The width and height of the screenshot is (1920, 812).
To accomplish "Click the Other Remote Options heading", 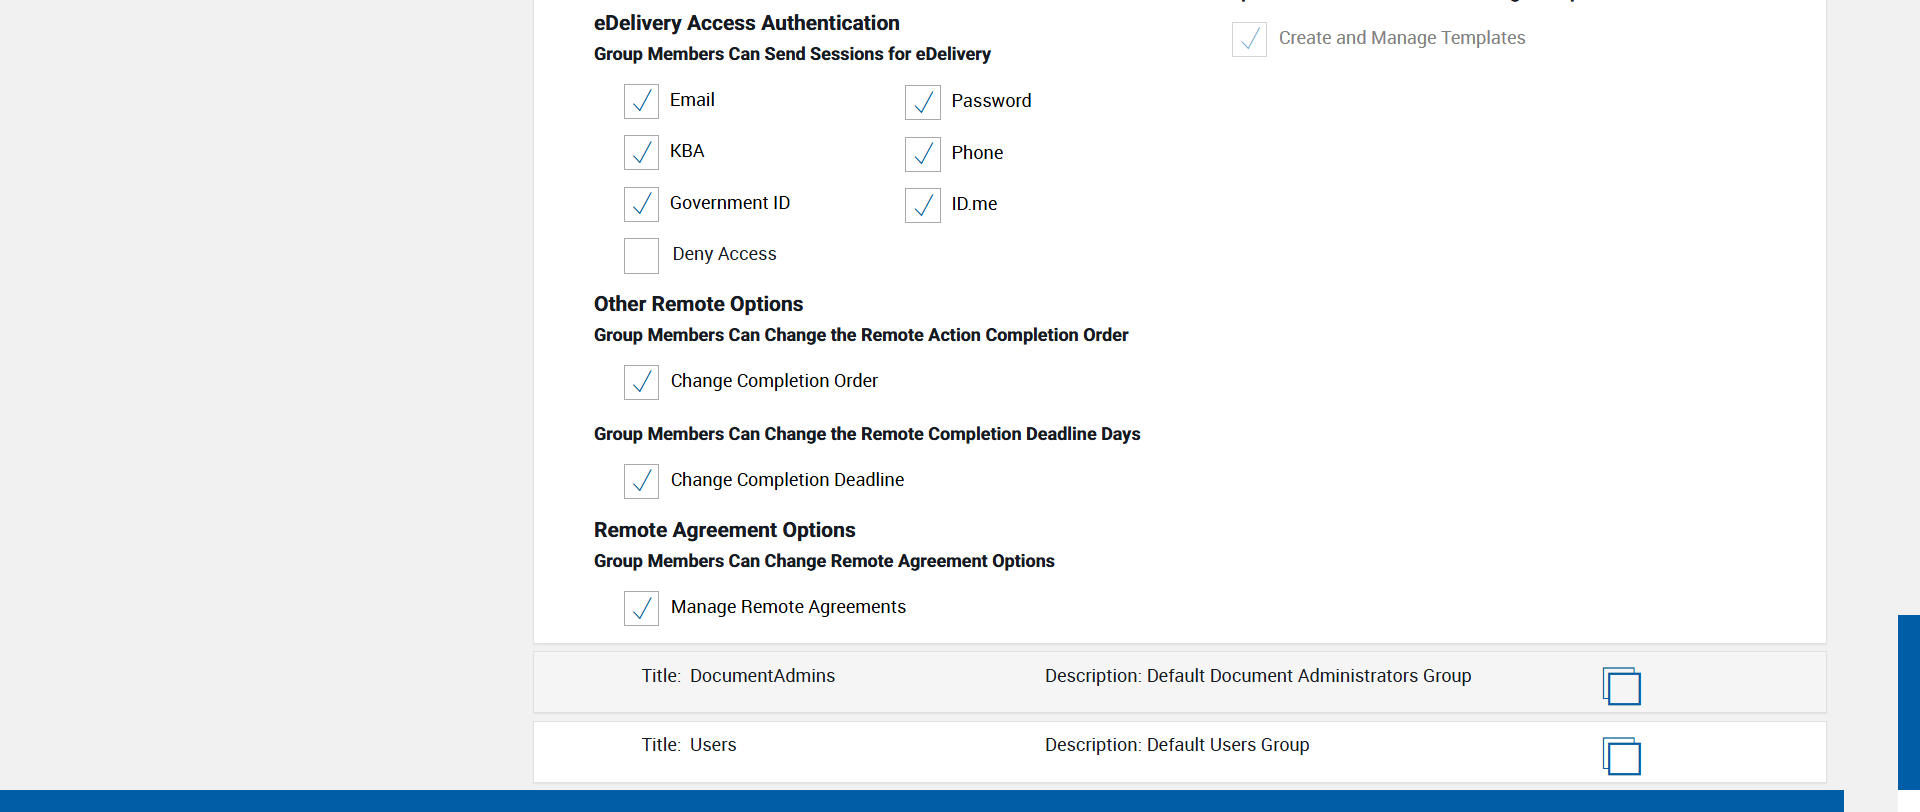I will coord(698,304).
